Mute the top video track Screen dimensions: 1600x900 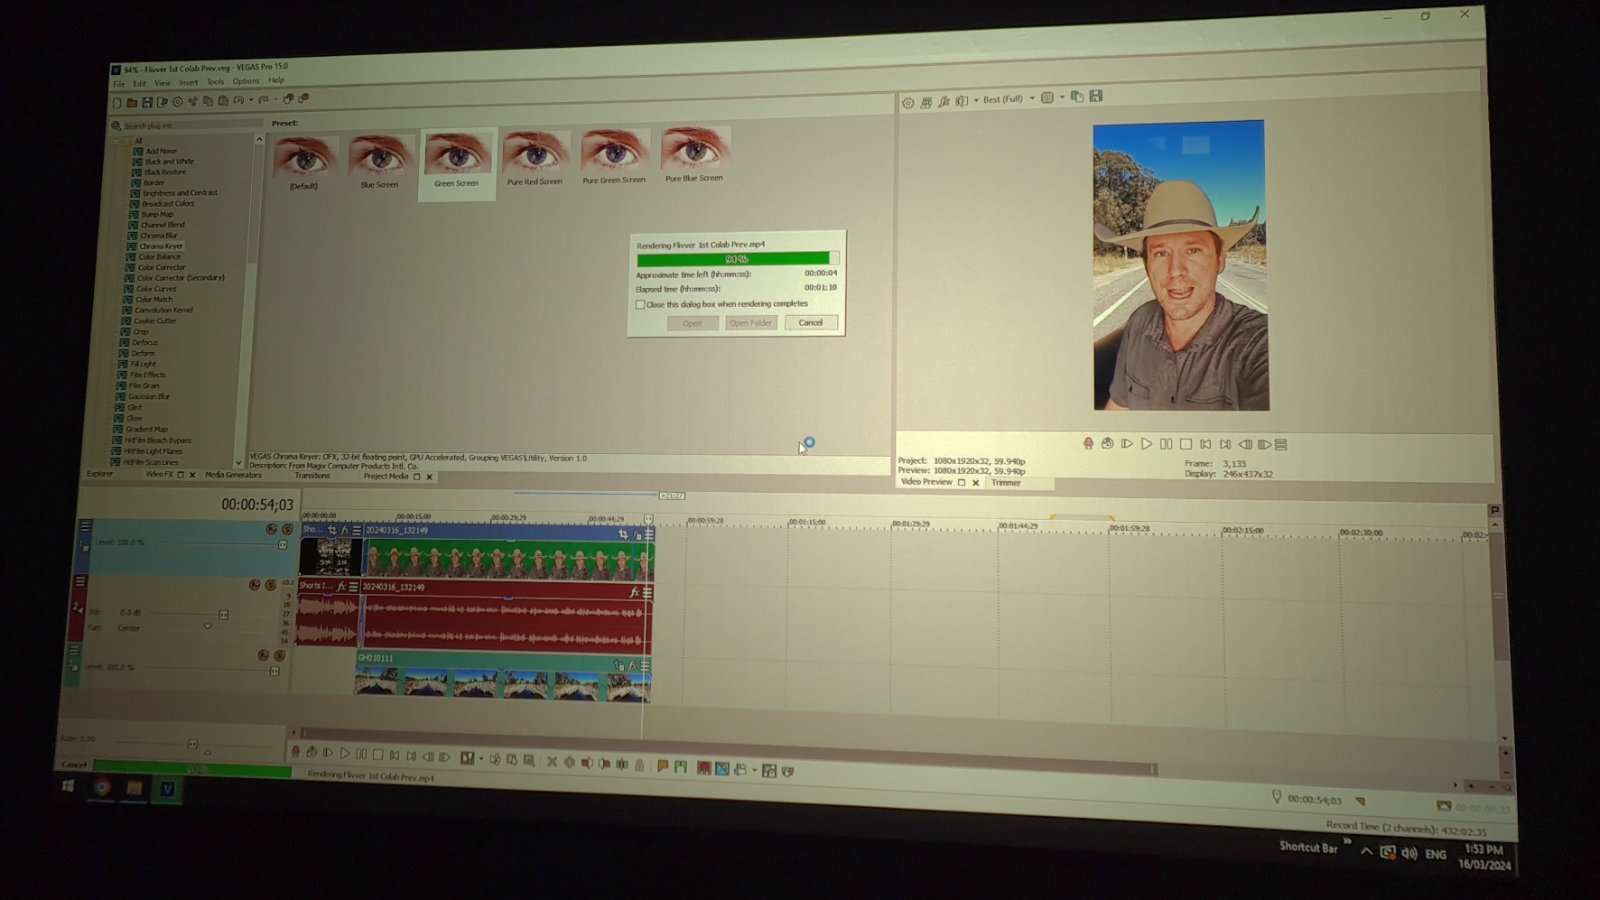[x=271, y=529]
